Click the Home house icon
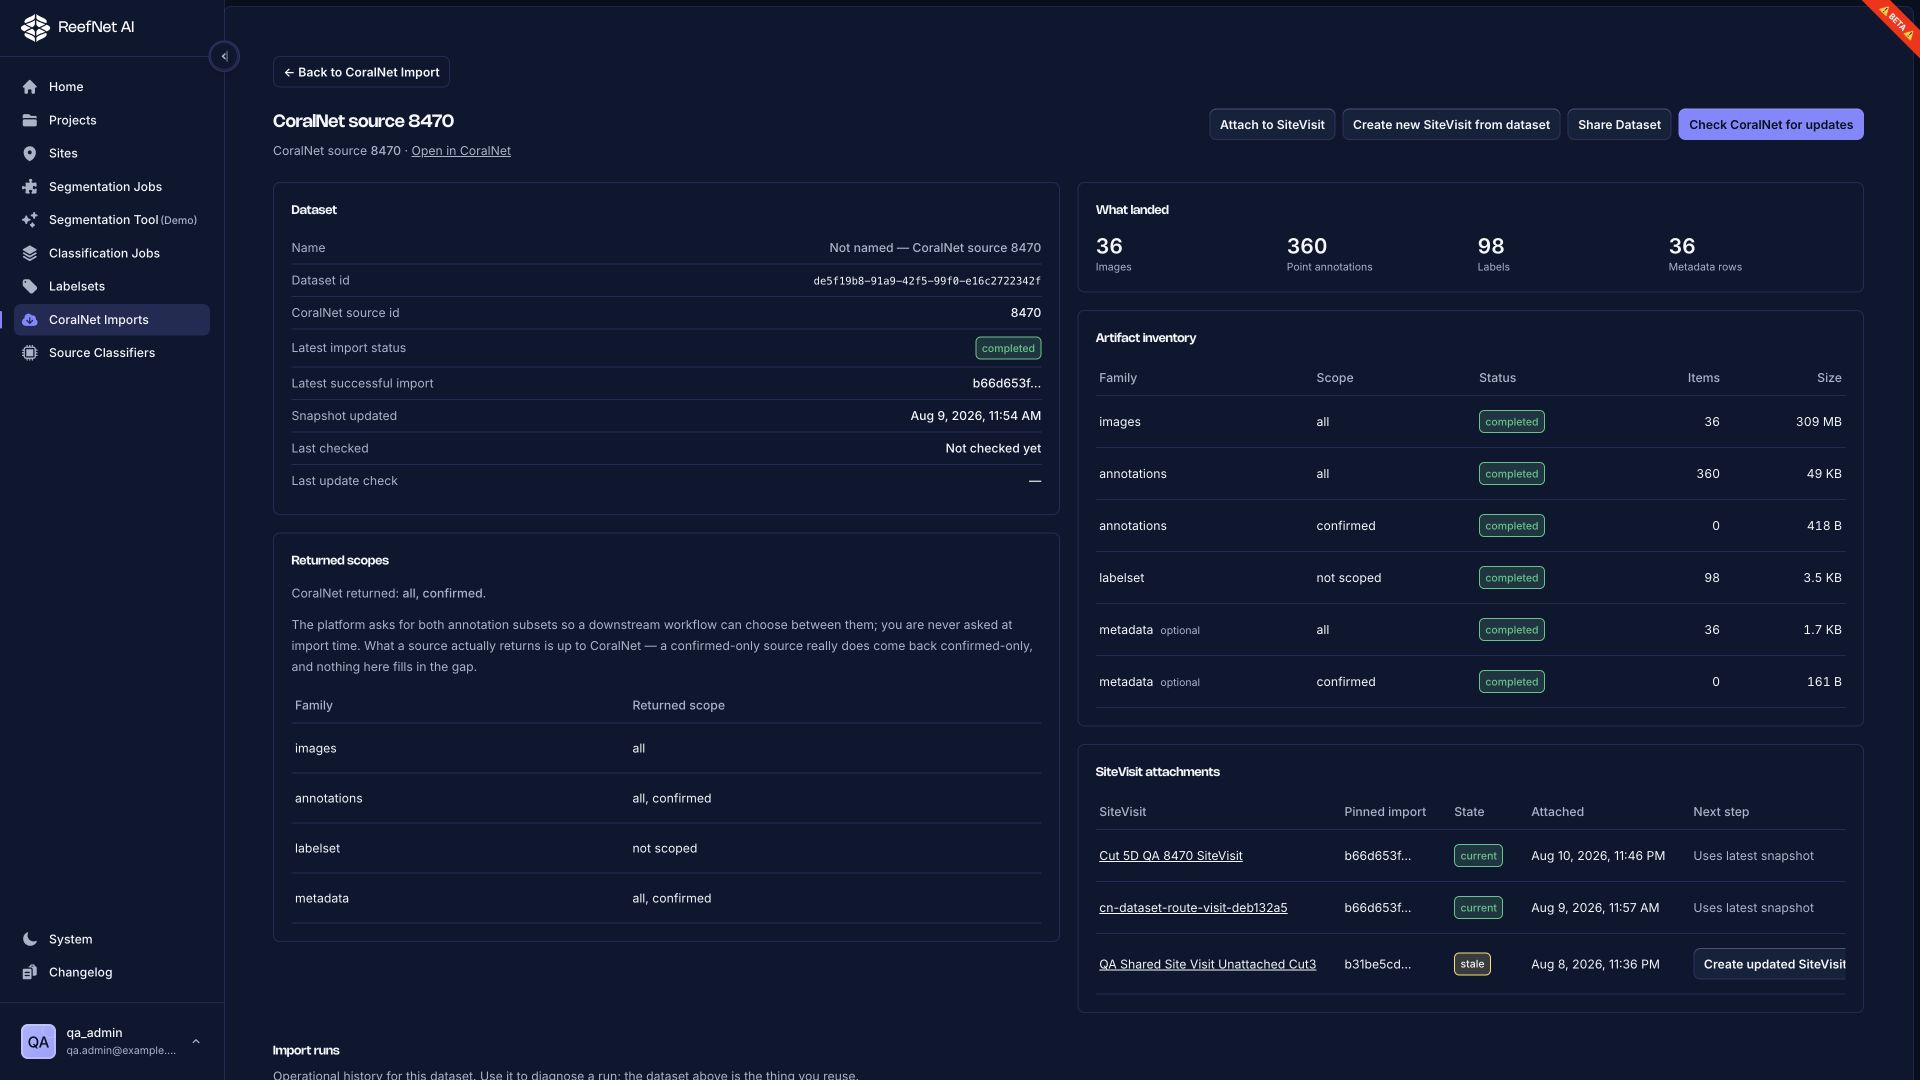The width and height of the screenshot is (1920, 1080). 30,87
